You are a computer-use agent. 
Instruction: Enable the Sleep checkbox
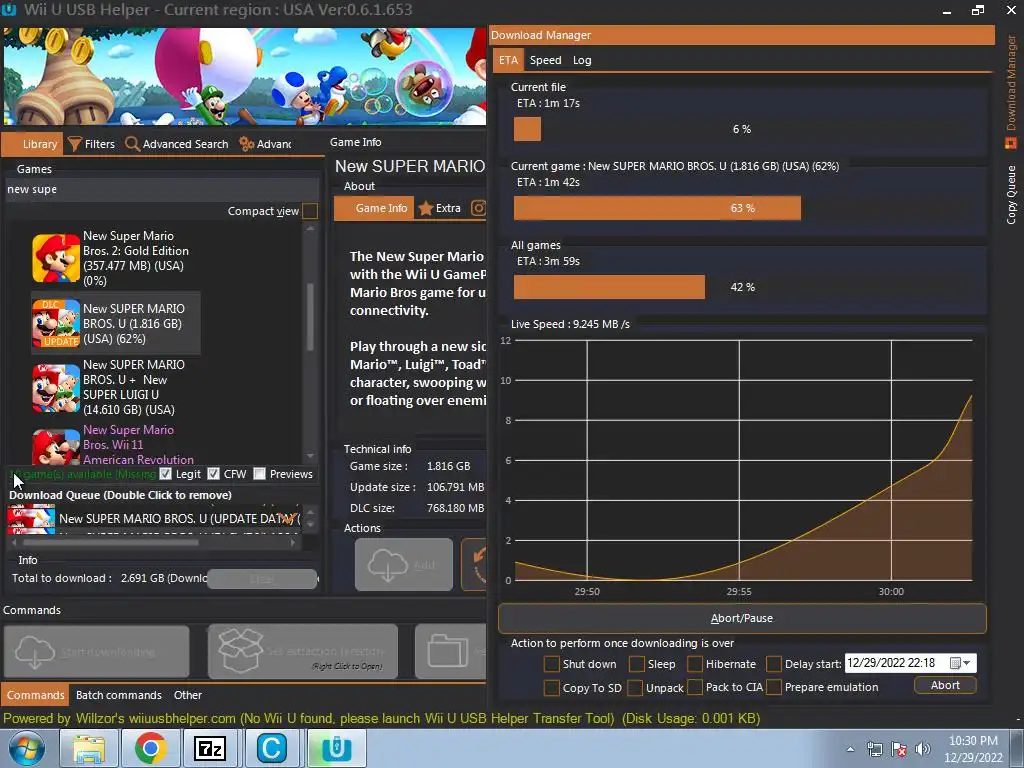tap(636, 664)
